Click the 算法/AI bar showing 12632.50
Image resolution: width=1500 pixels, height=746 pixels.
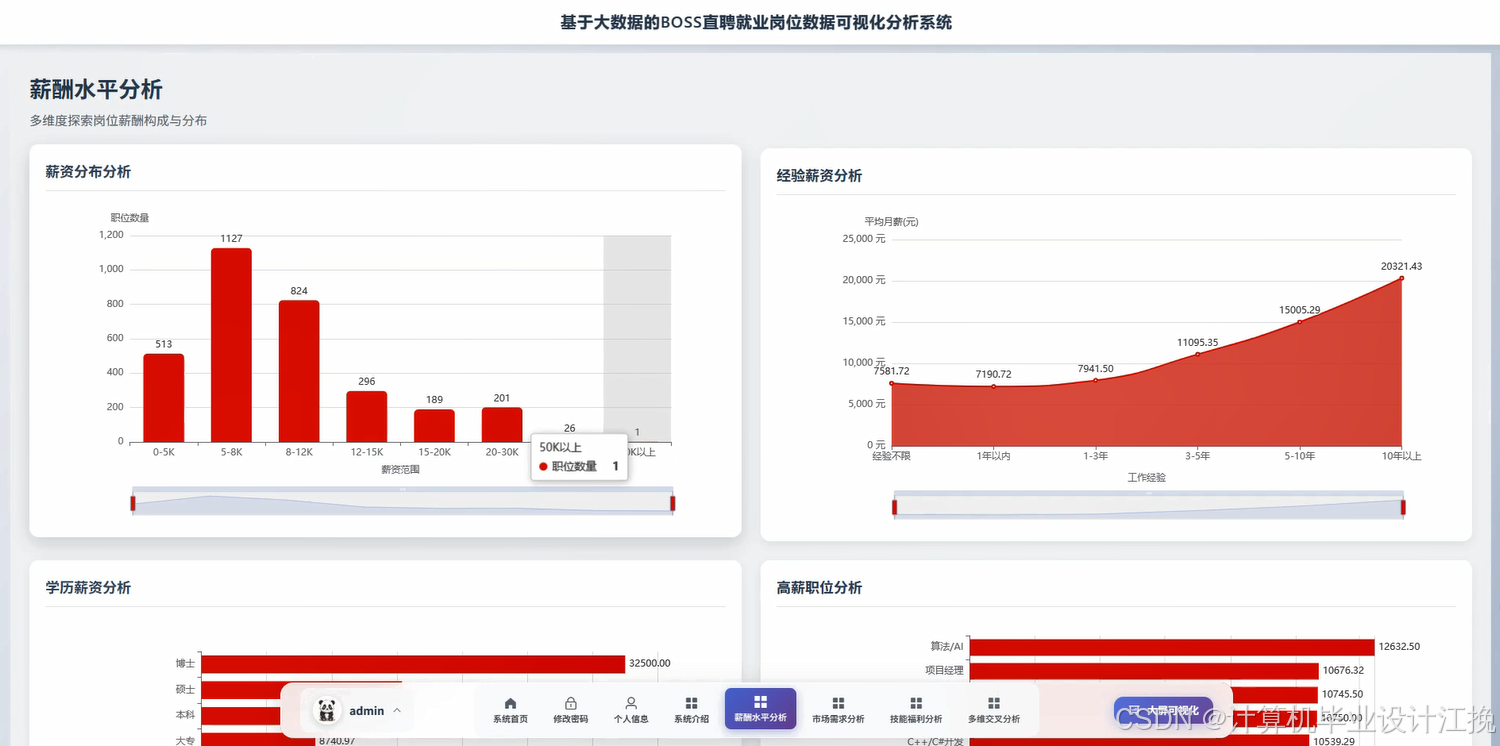tap(1172, 647)
